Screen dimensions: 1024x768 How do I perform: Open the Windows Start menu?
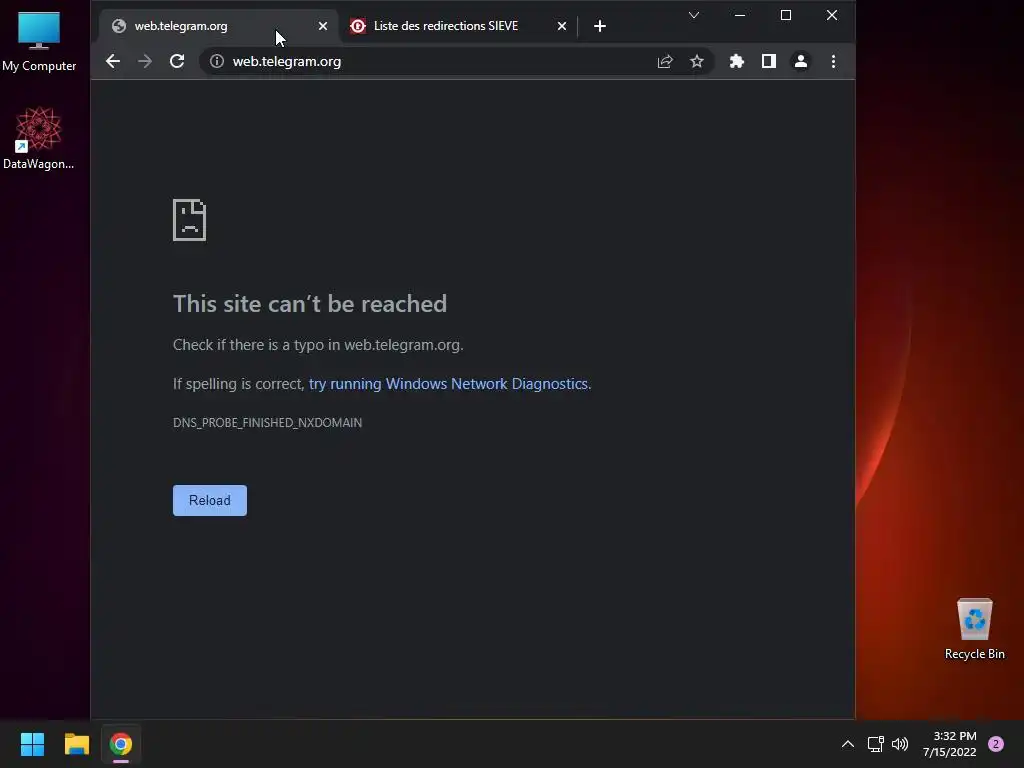tap(32, 744)
